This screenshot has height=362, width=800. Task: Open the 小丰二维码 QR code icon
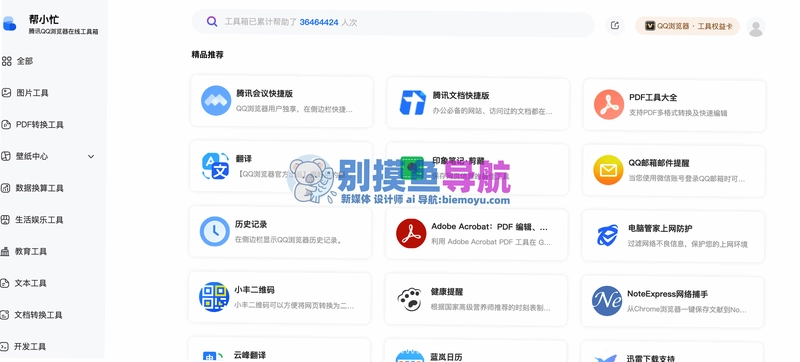pos(214,297)
